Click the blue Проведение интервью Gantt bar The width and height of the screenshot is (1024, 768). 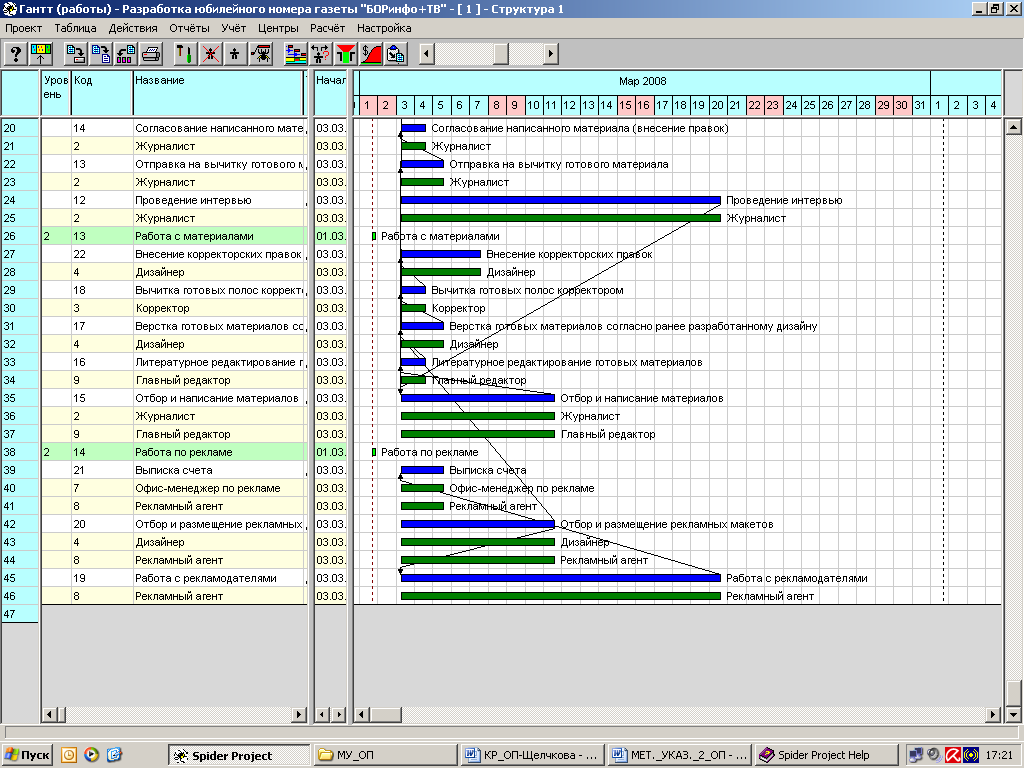[x=560, y=200]
